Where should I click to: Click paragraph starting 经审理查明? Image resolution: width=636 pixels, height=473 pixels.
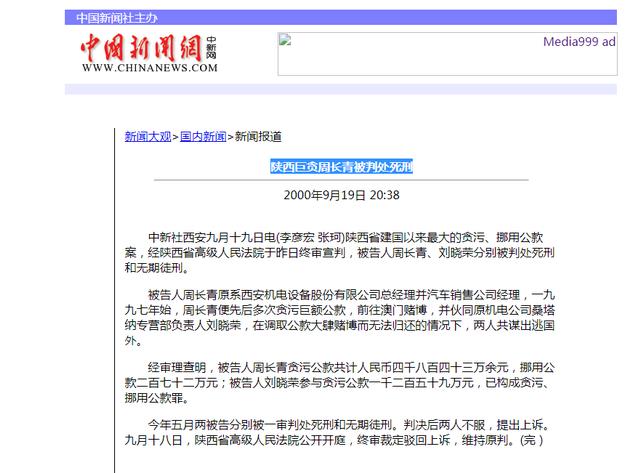(340, 383)
